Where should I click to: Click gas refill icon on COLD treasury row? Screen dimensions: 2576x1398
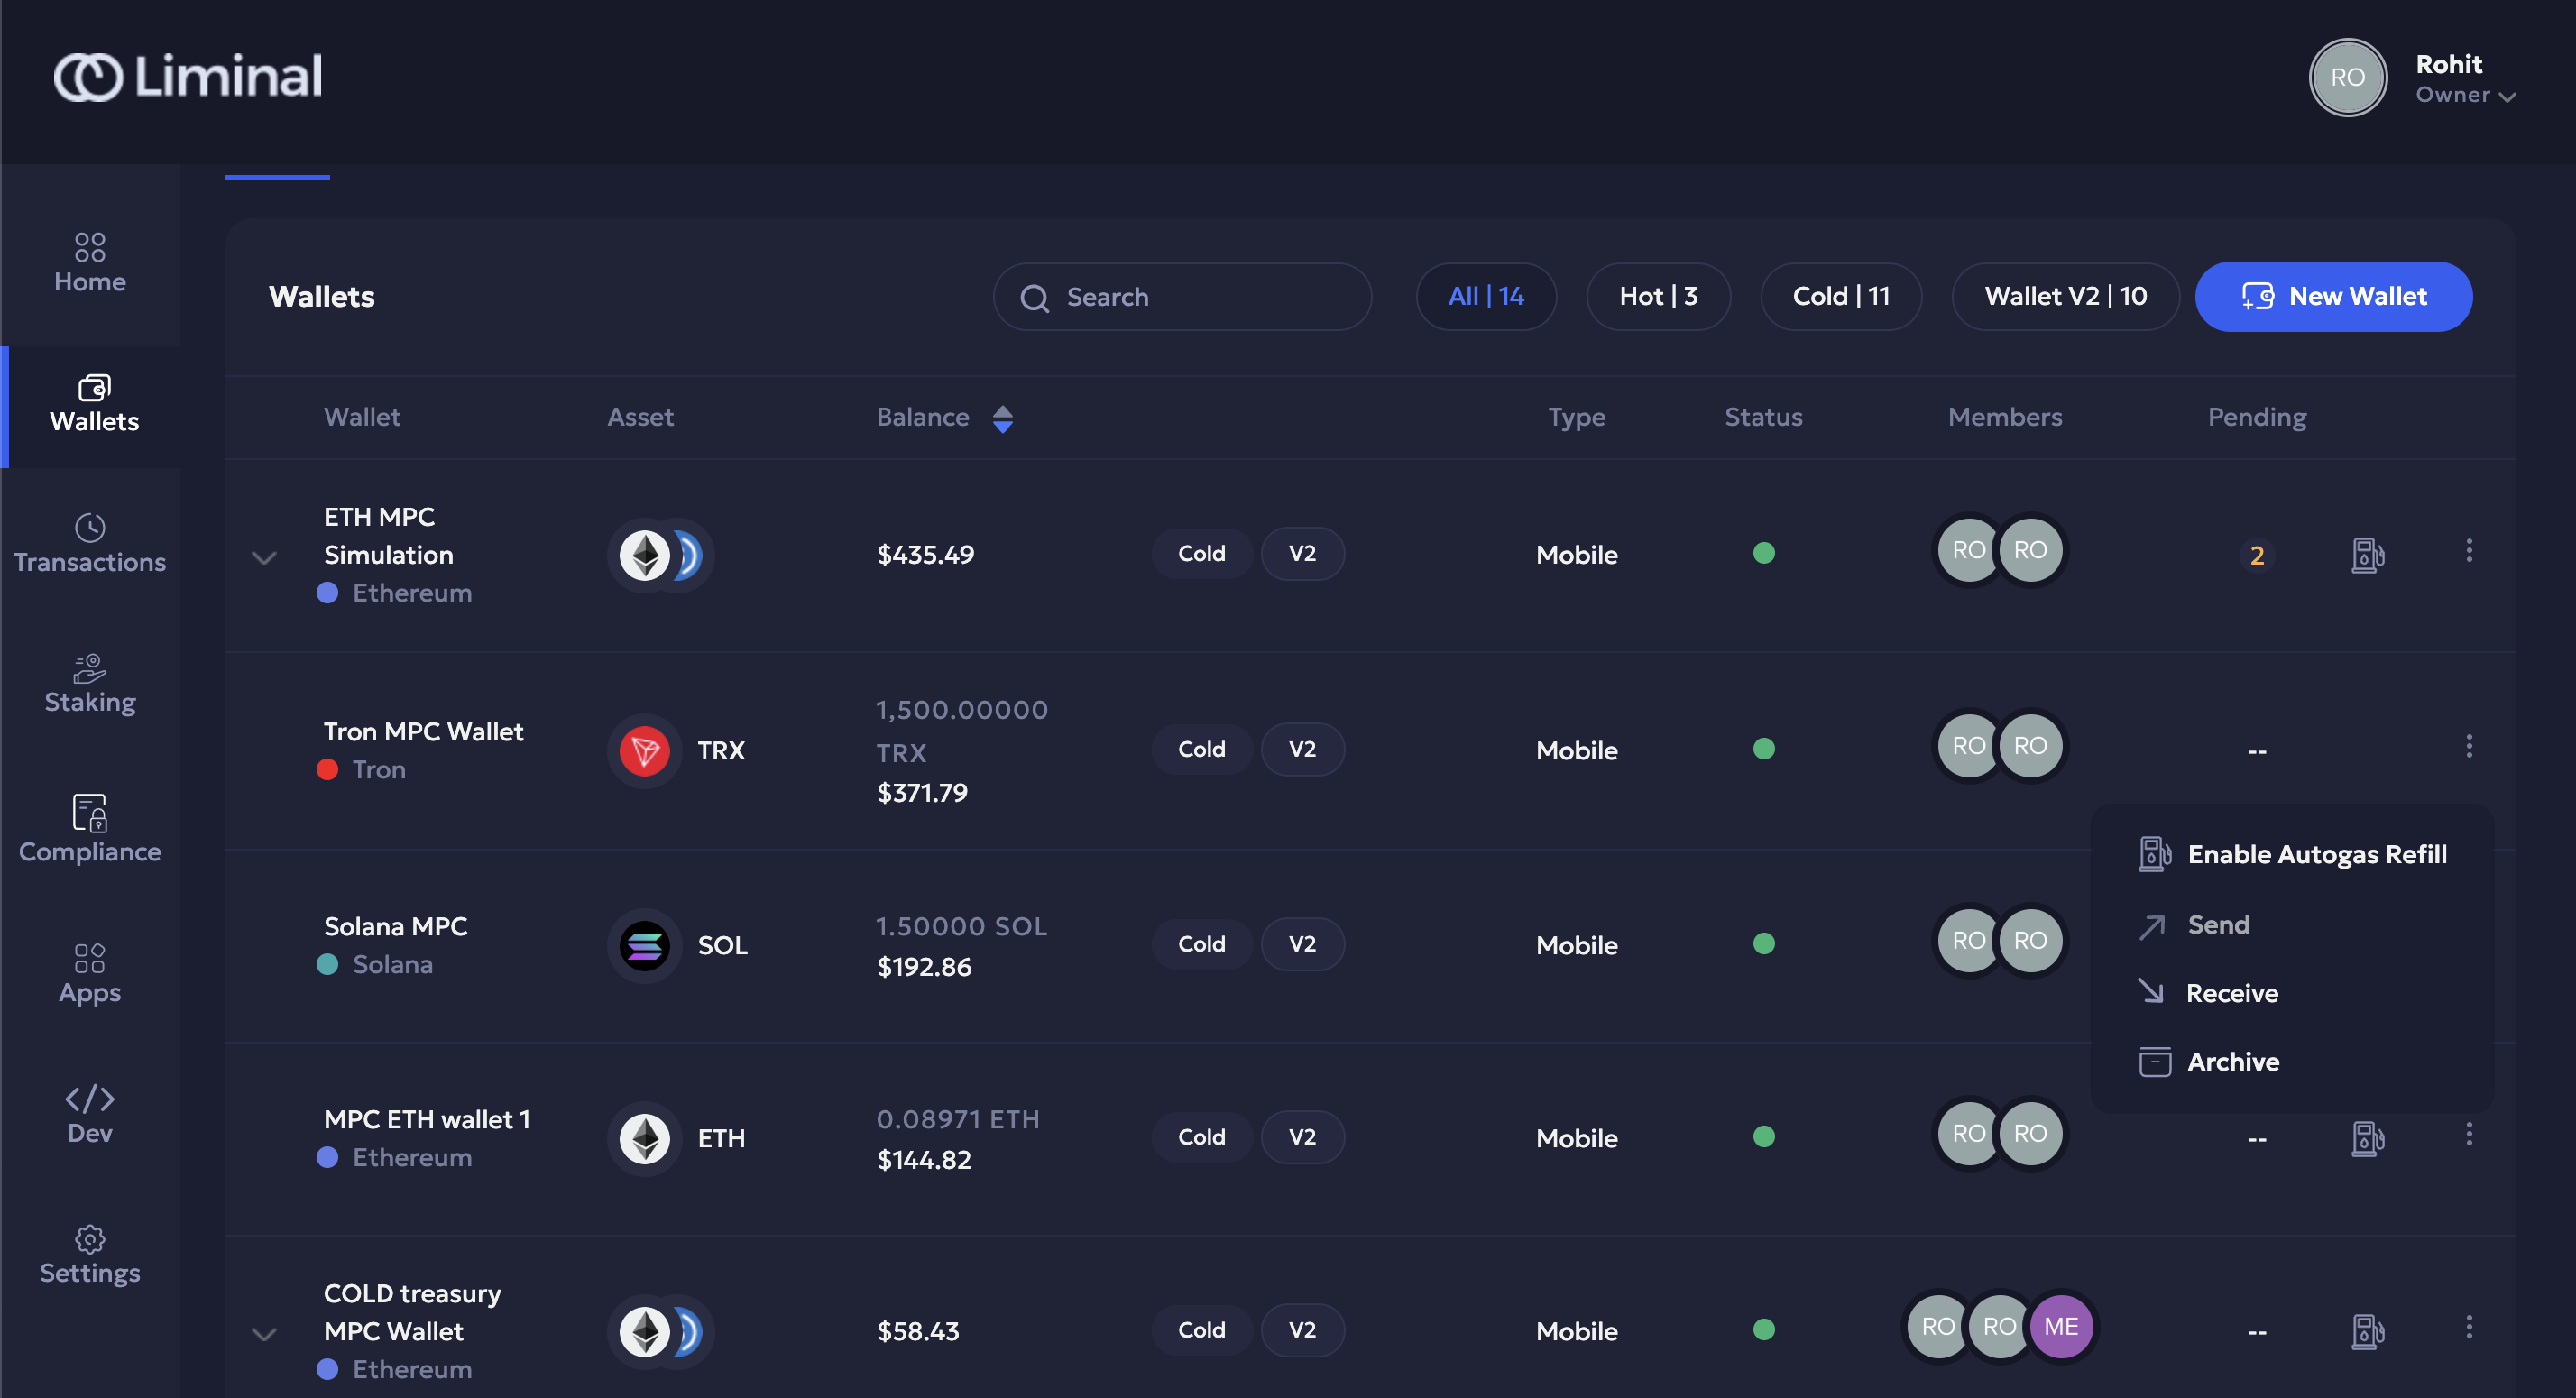click(2367, 1331)
